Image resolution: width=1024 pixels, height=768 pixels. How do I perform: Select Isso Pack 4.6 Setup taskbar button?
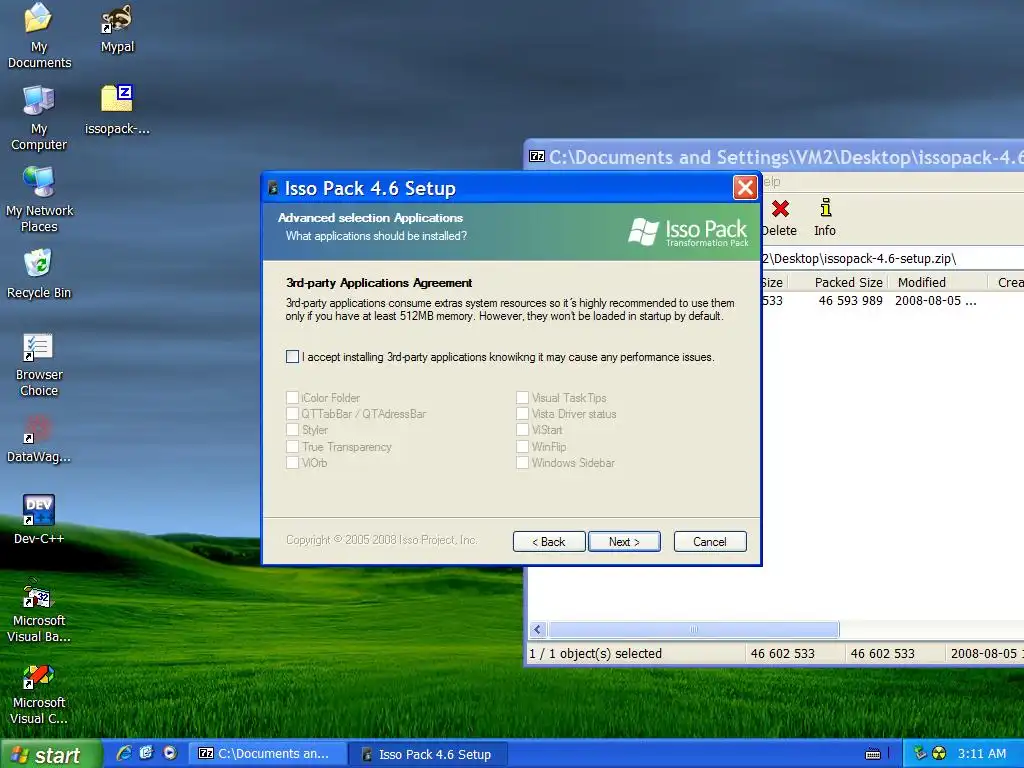click(428, 754)
